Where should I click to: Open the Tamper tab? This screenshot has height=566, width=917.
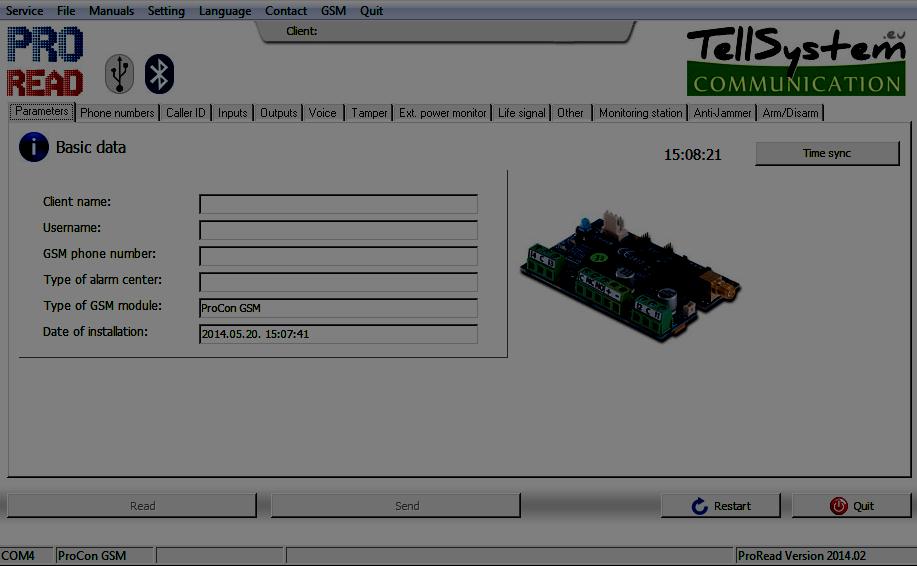[x=369, y=113]
